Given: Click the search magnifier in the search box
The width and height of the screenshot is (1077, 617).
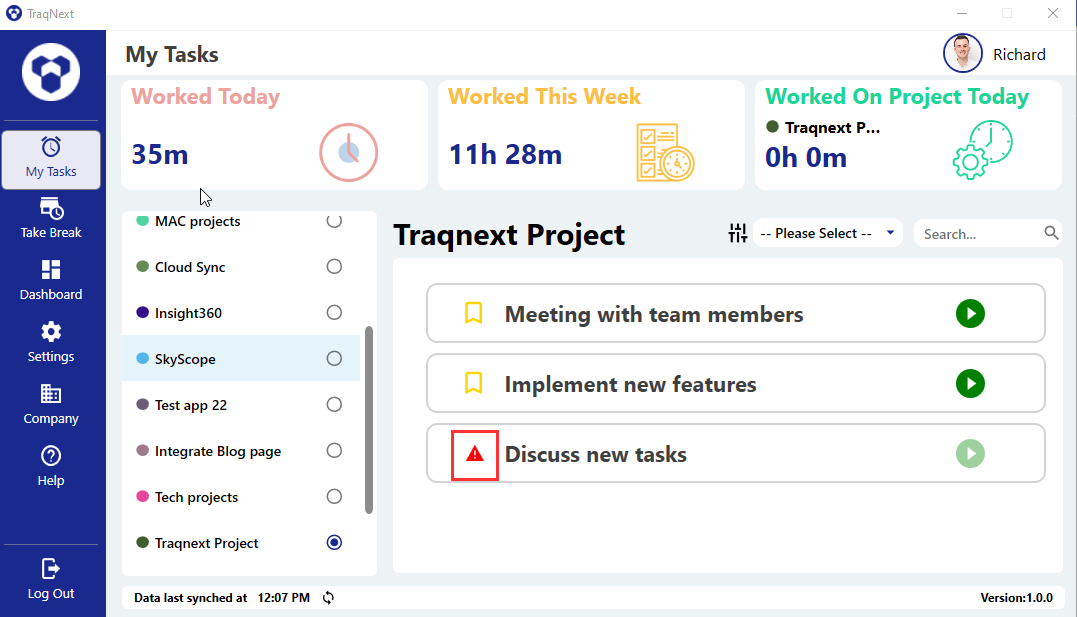Looking at the screenshot, I should pyautogui.click(x=1050, y=232).
